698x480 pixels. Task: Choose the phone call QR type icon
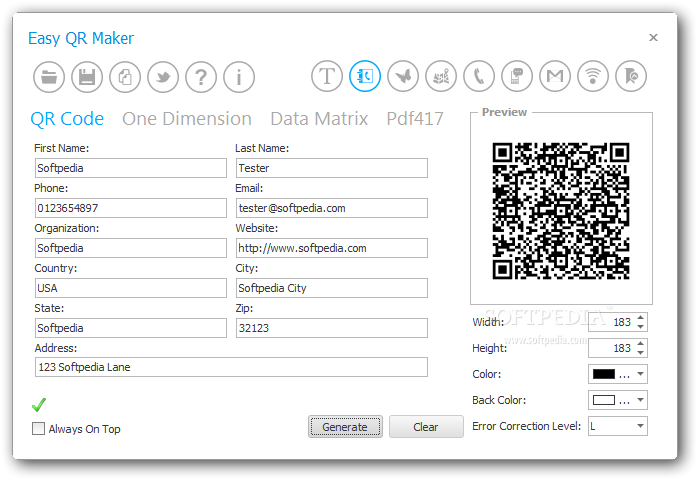click(x=479, y=76)
